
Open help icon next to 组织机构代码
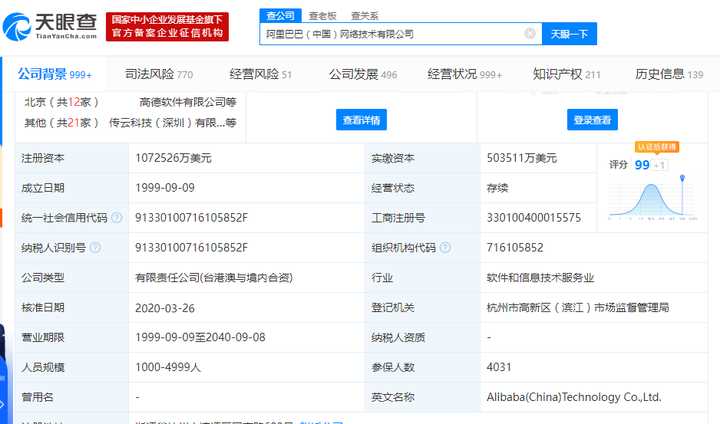tap(445, 248)
